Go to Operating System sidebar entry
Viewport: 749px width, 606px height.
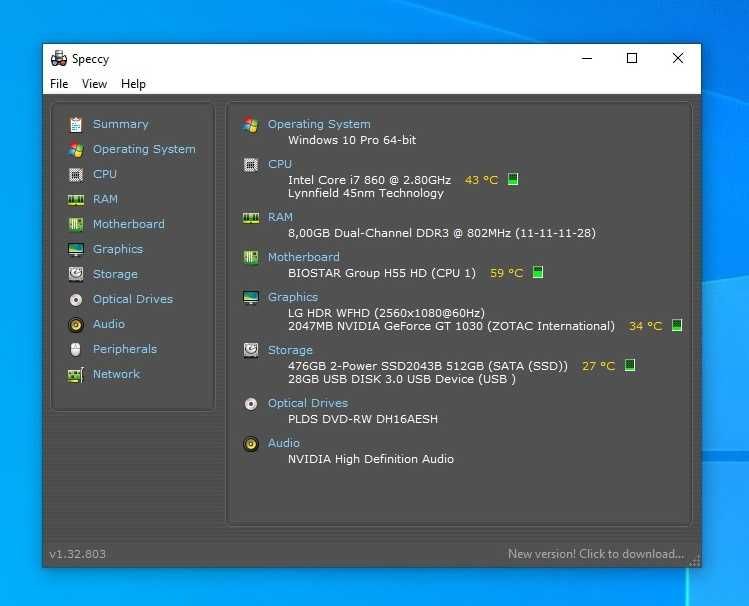tap(144, 149)
